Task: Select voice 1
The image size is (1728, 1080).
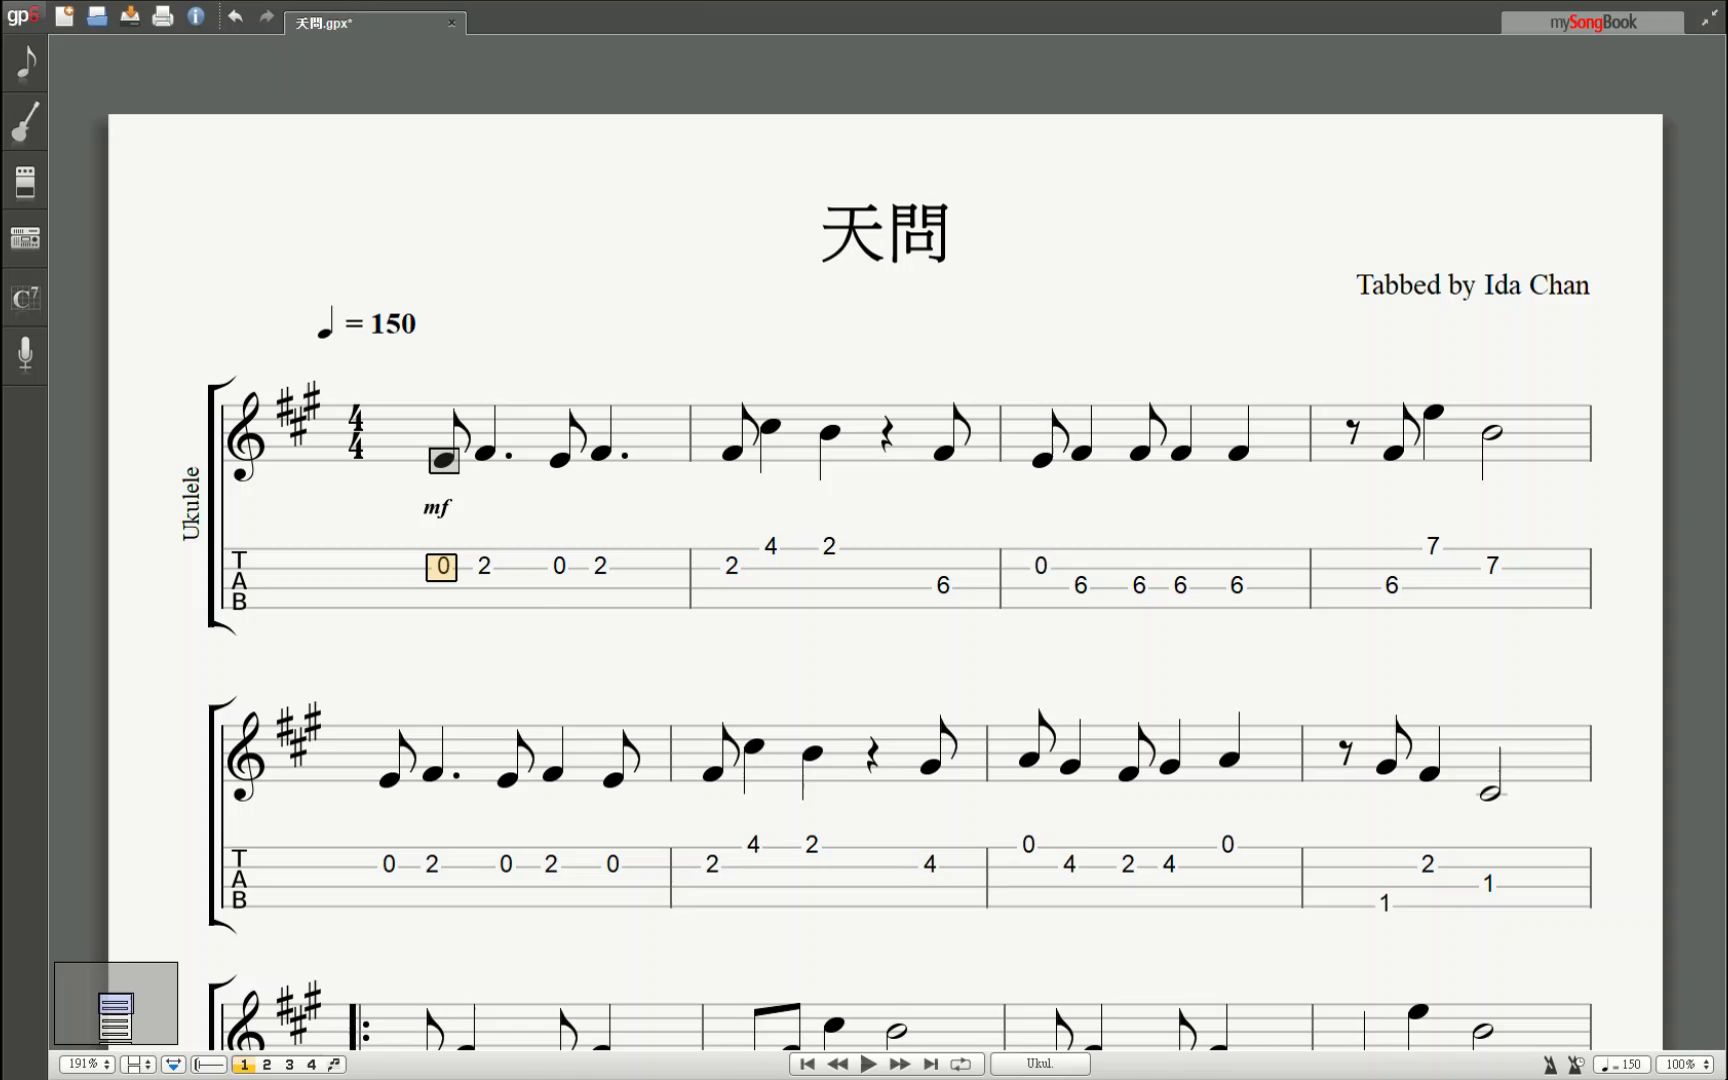Action: [x=243, y=1065]
